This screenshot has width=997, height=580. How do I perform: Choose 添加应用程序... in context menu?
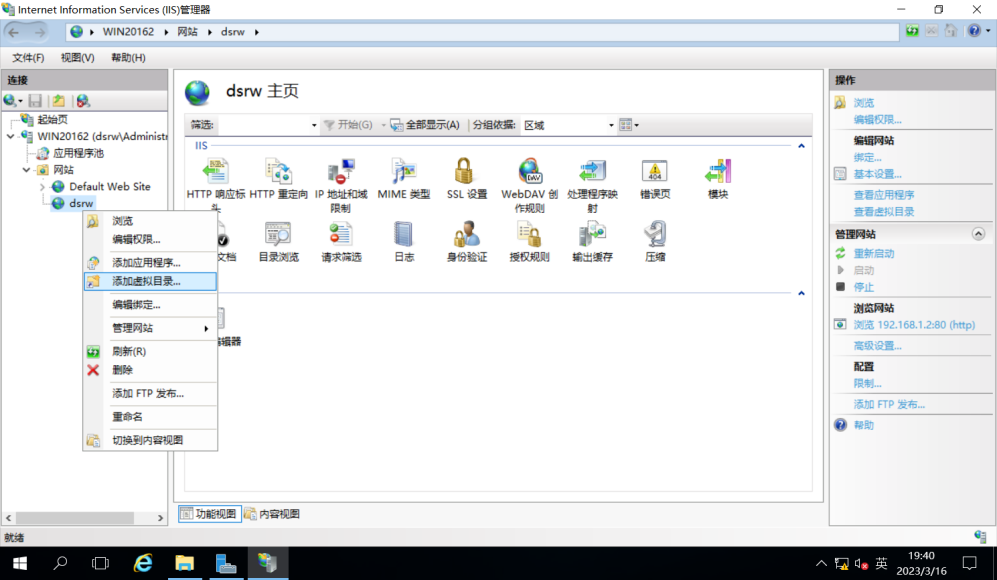point(150,262)
